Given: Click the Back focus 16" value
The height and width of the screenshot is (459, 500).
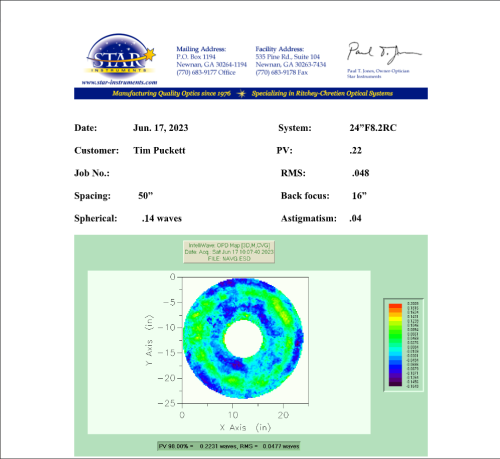Looking at the screenshot, I should point(359,196).
